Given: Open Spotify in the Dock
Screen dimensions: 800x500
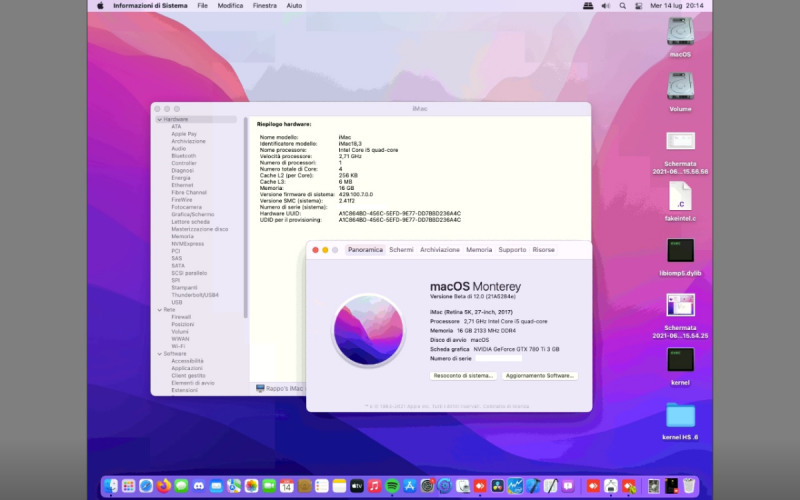Looking at the screenshot, I should click(x=392, y=486).
